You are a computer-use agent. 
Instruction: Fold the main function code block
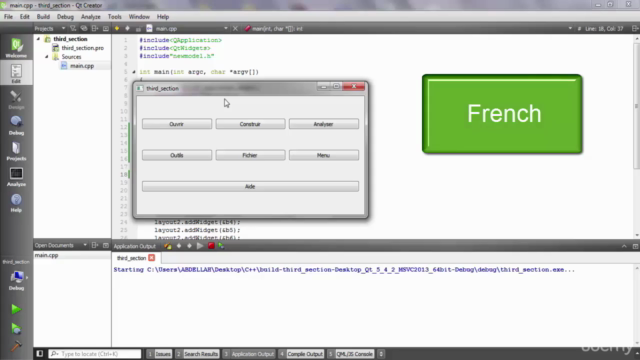(134, 72)
